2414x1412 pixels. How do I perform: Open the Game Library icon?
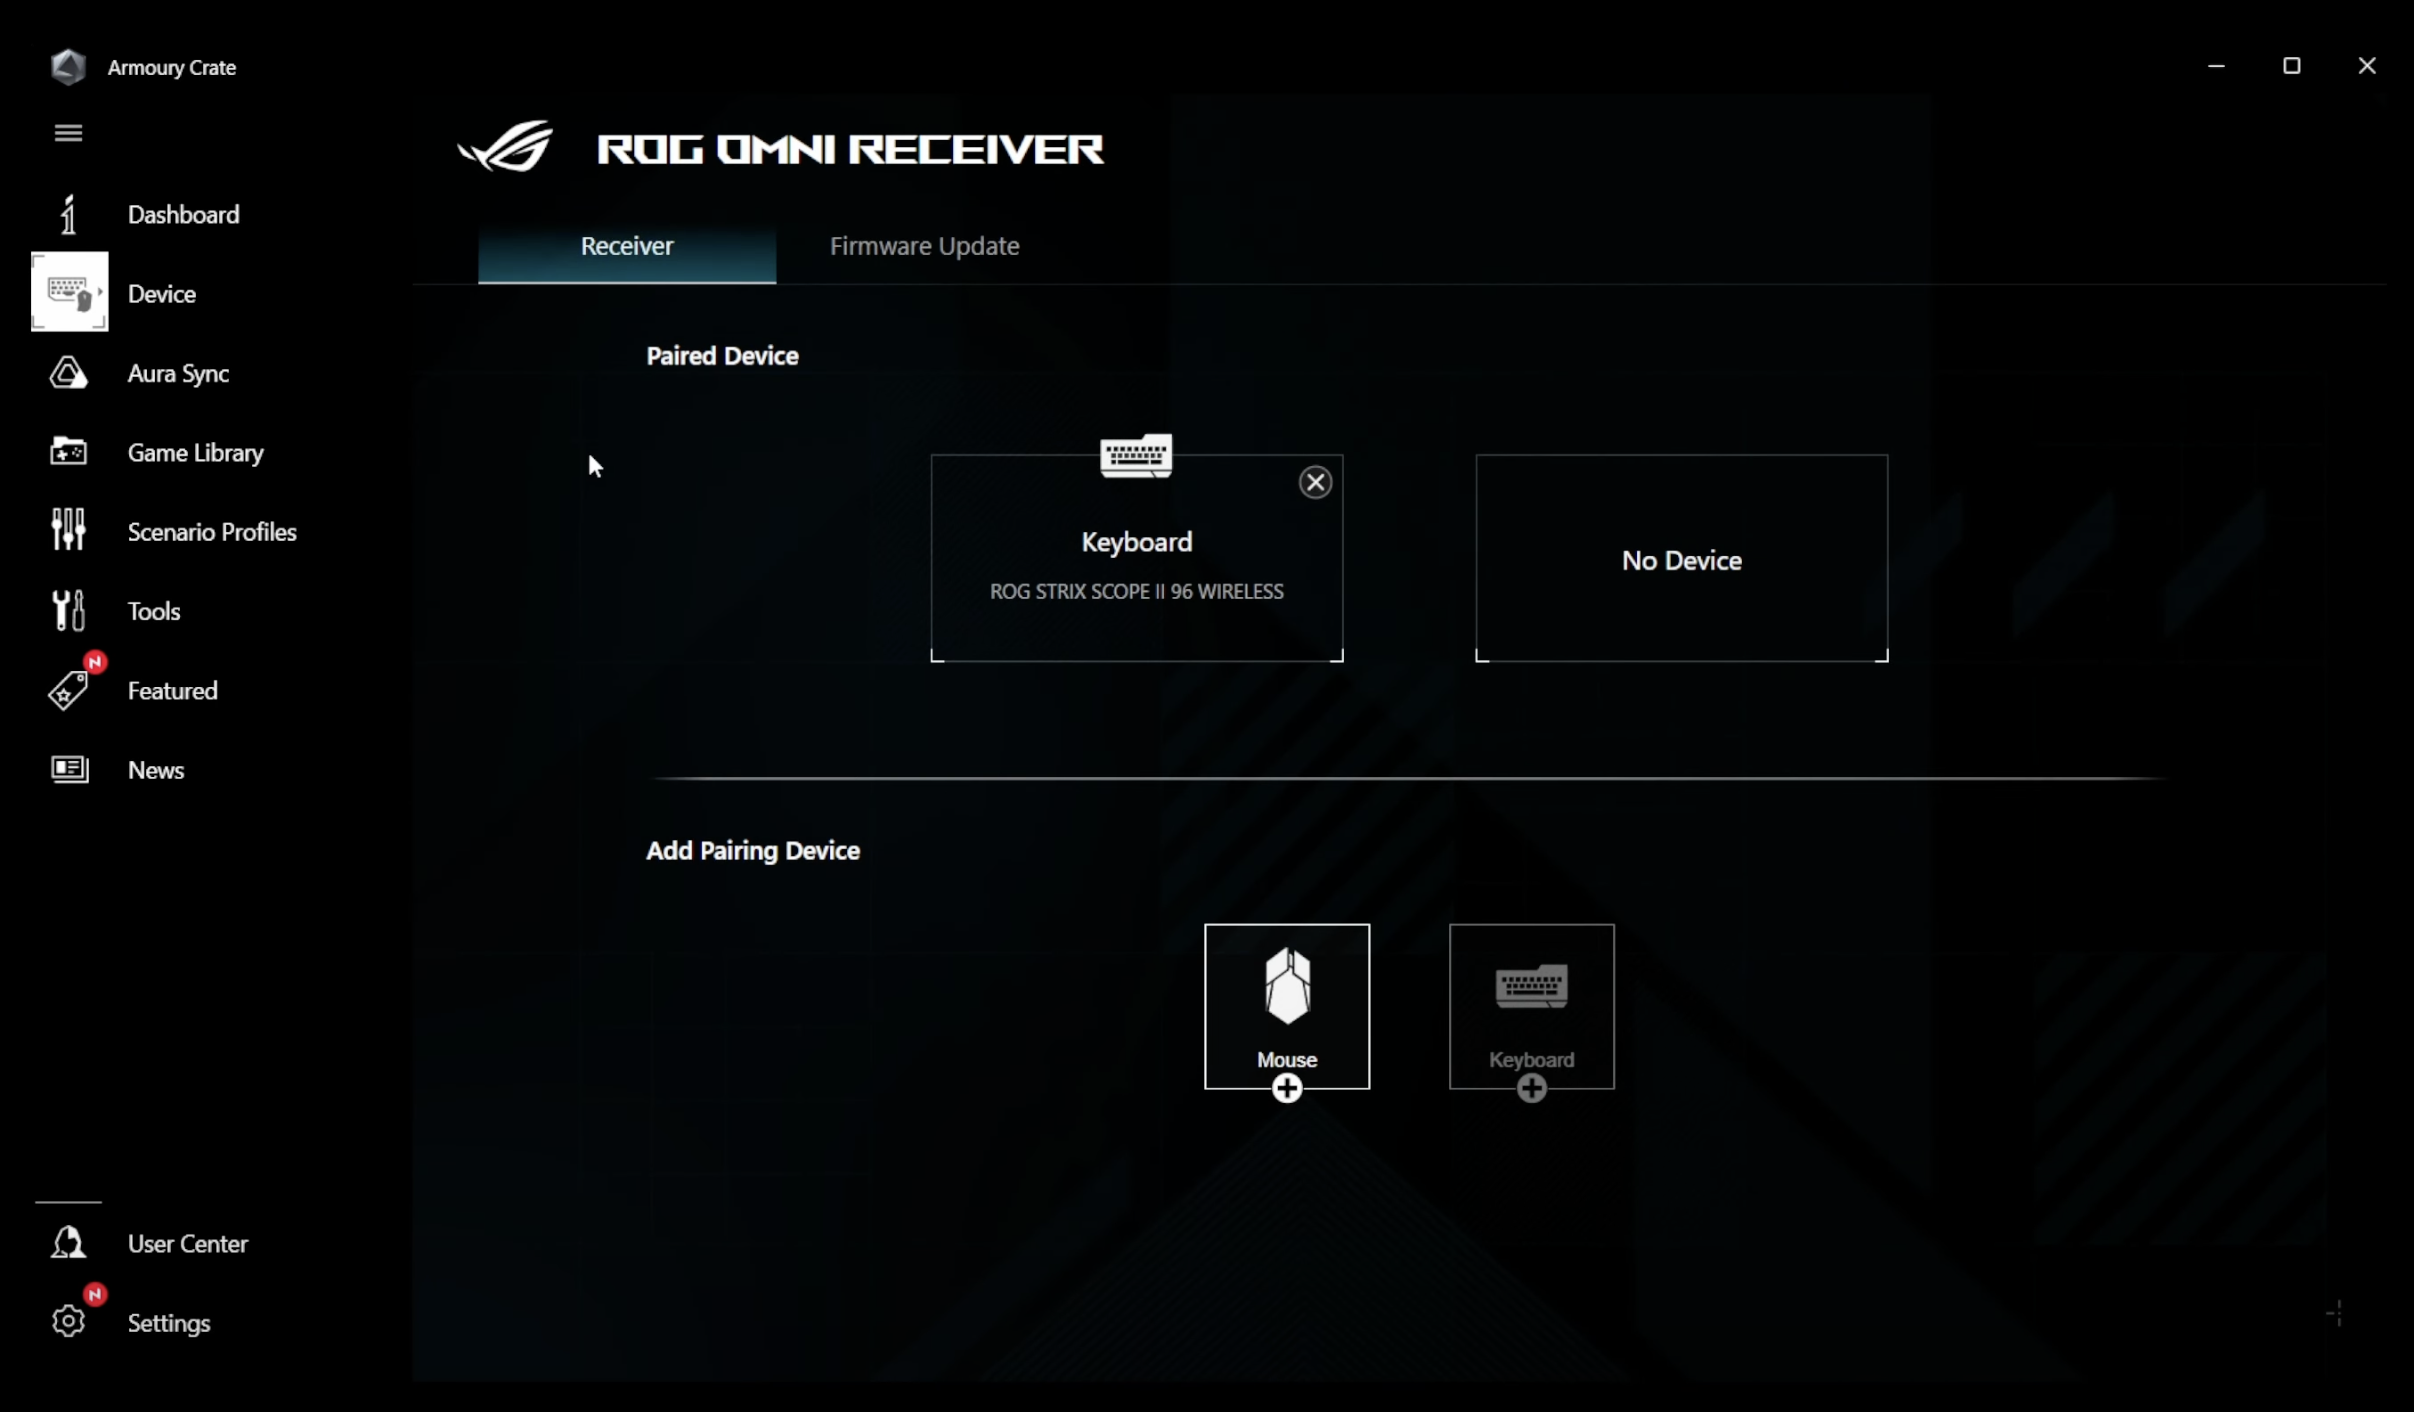coord(68,451)
